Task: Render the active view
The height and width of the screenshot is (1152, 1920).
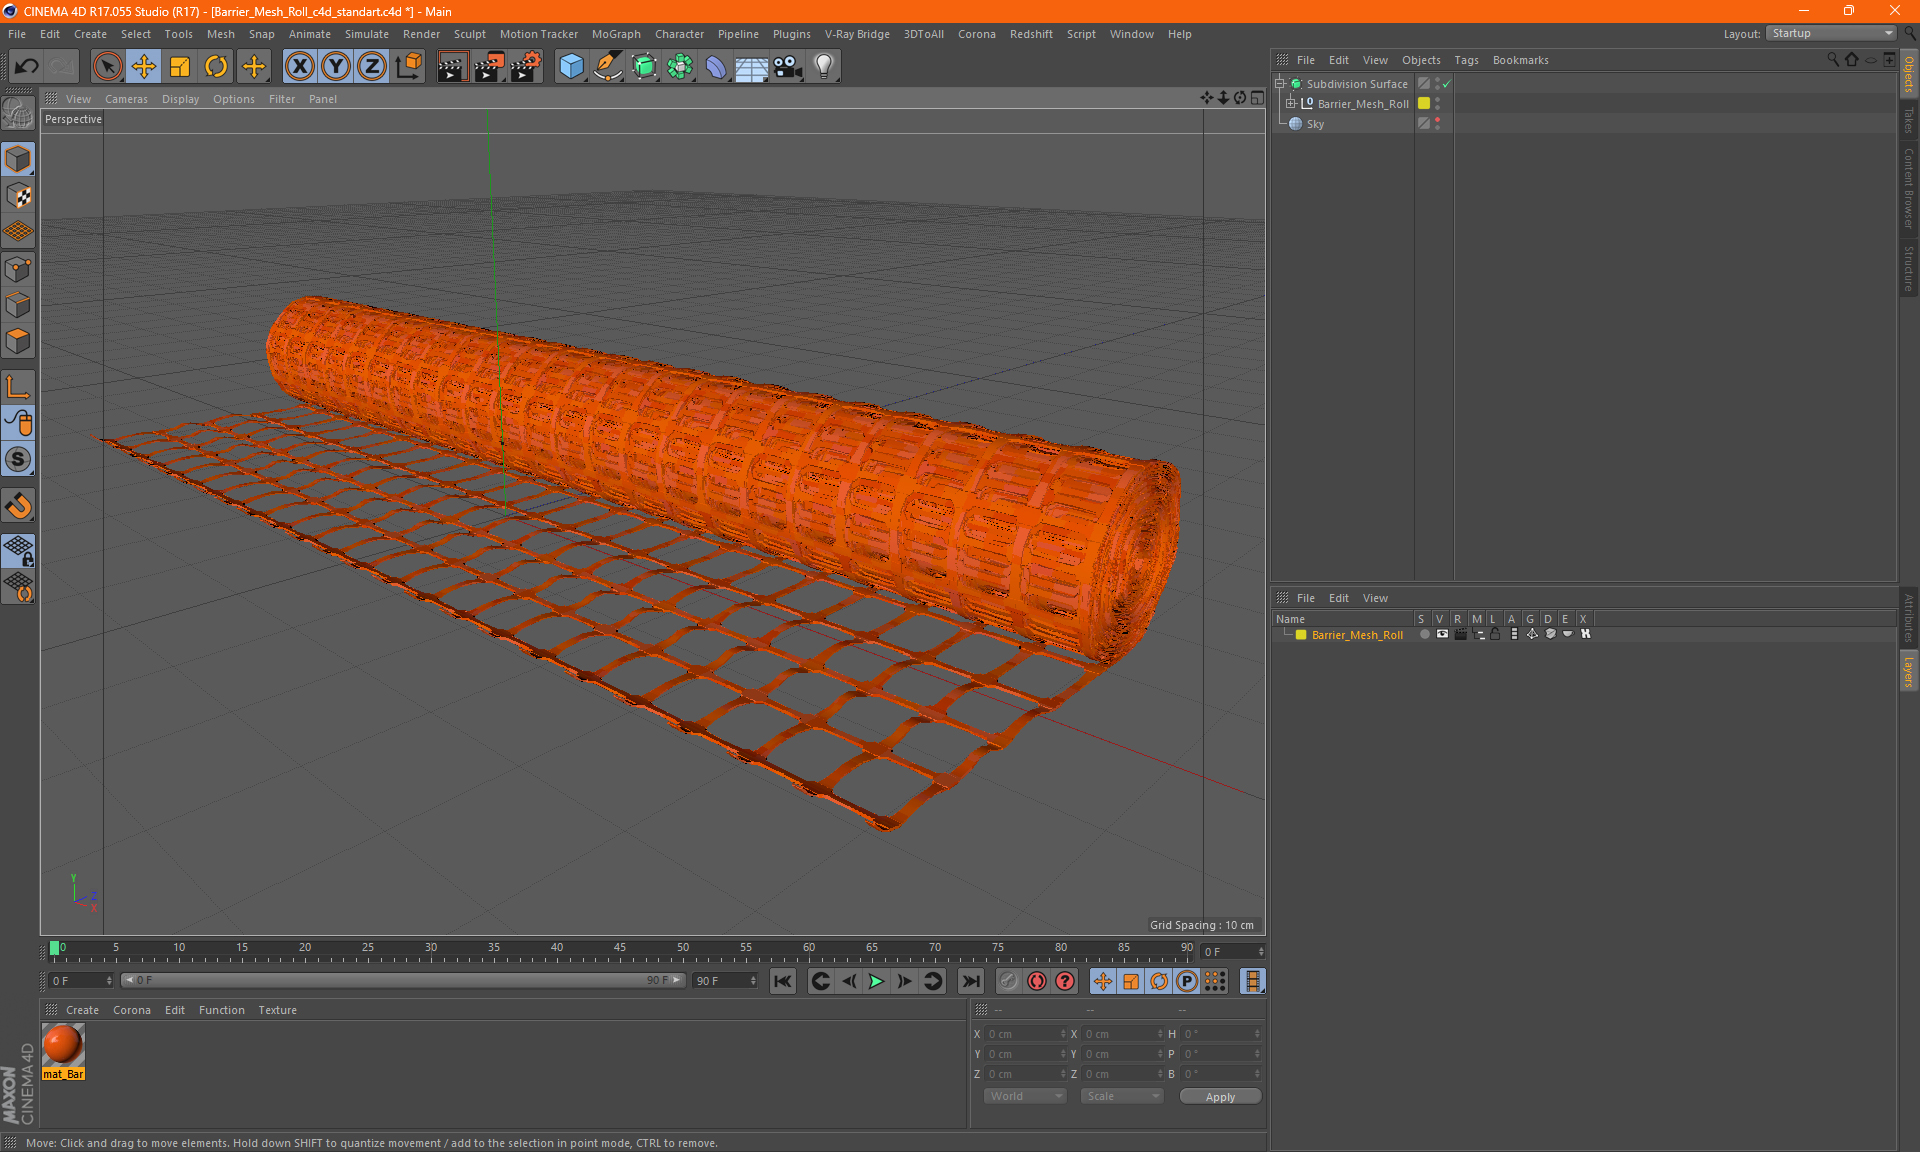Action: point(452,67)
